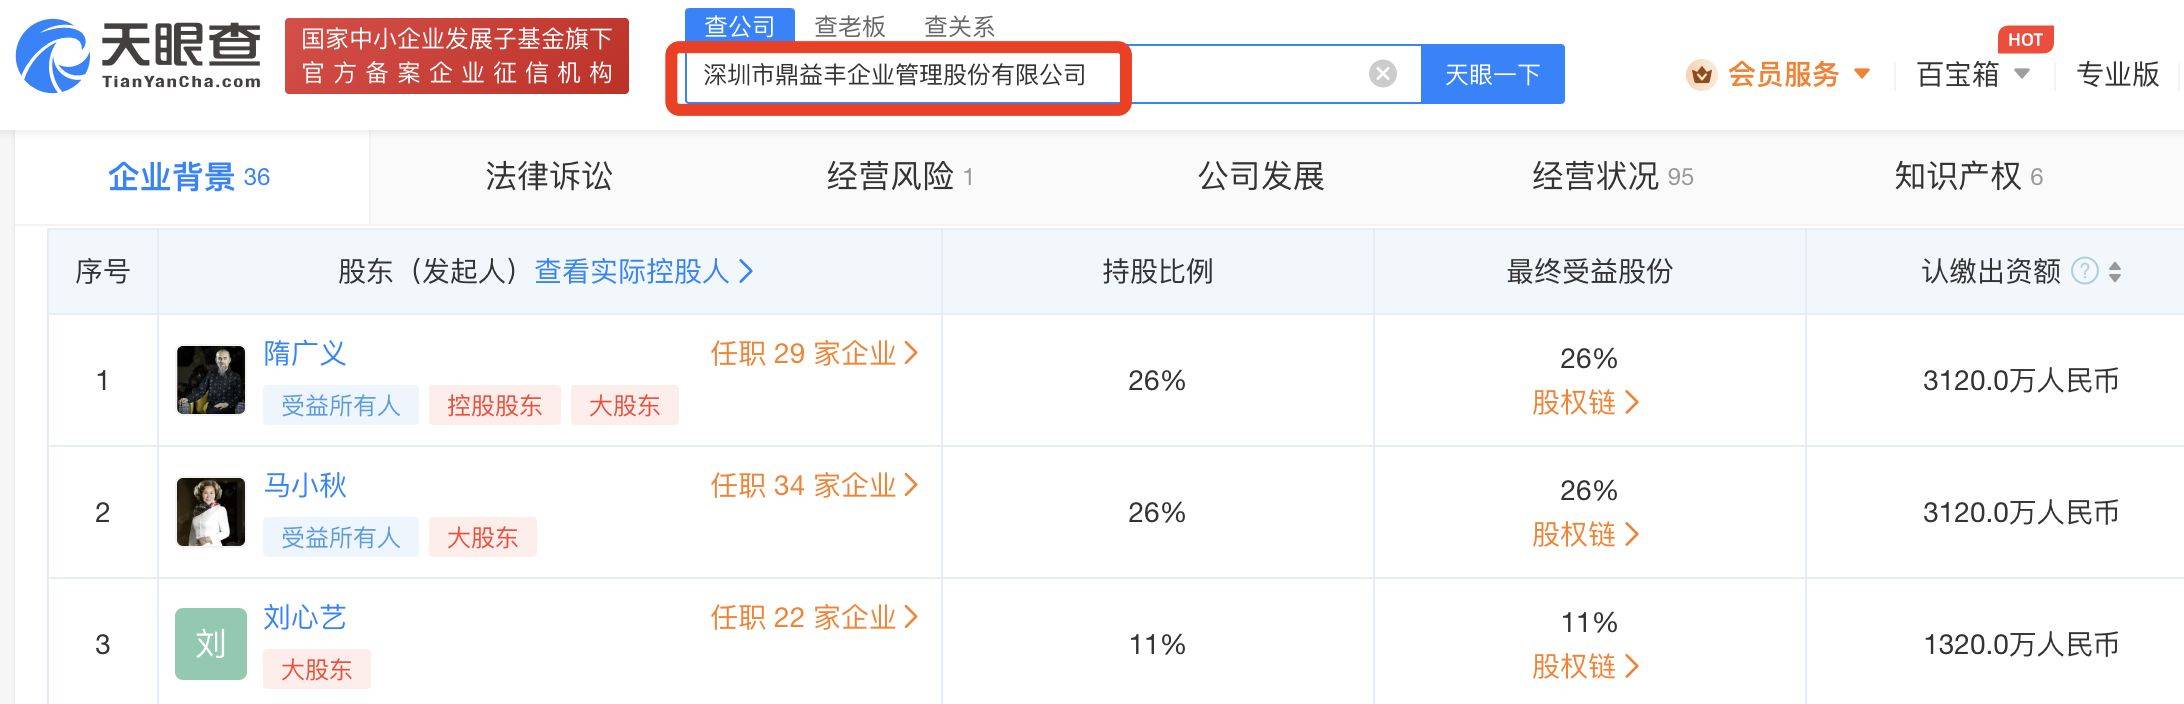Sort the 认缴出资额 column
Screen dimensions: 2184x704
tap(2114, 272)
